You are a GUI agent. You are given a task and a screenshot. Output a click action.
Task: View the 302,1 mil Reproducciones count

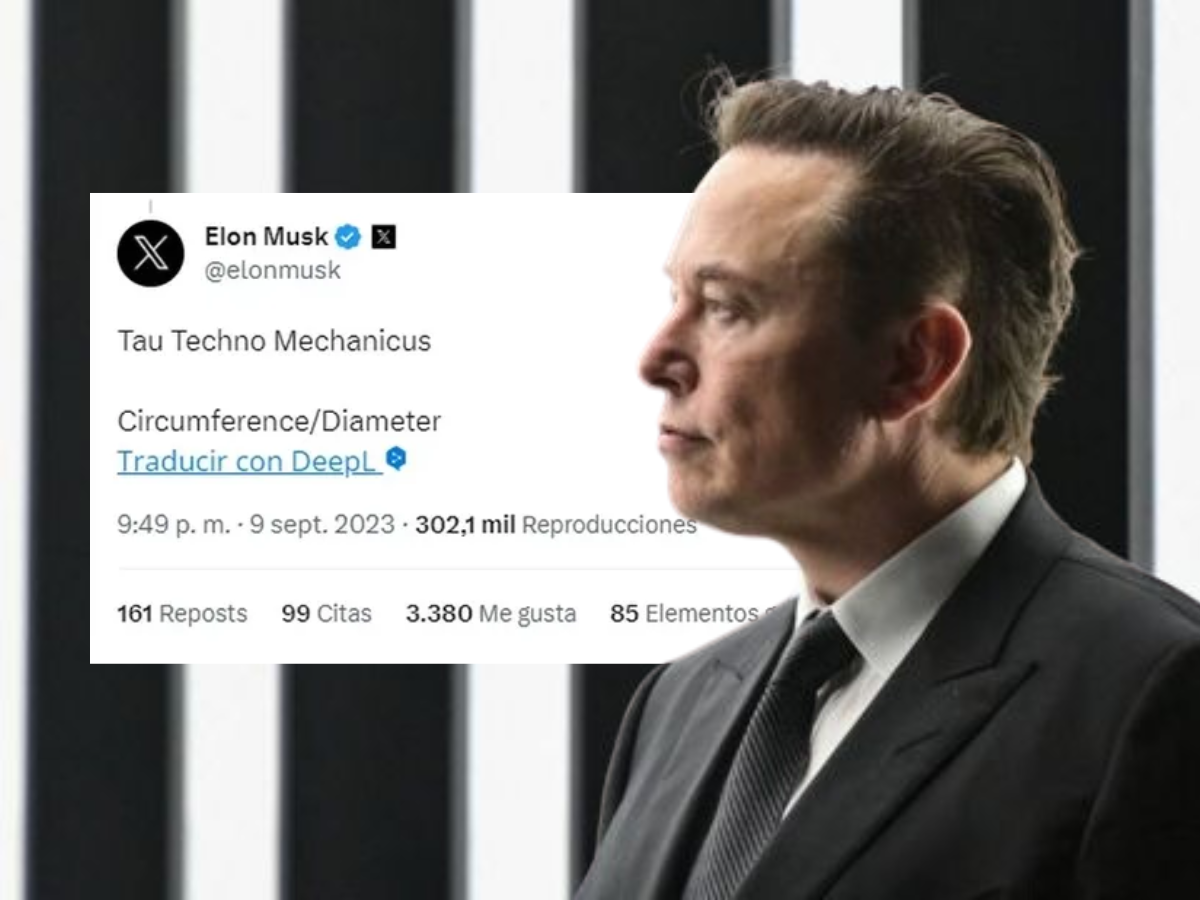pos(555,525)
